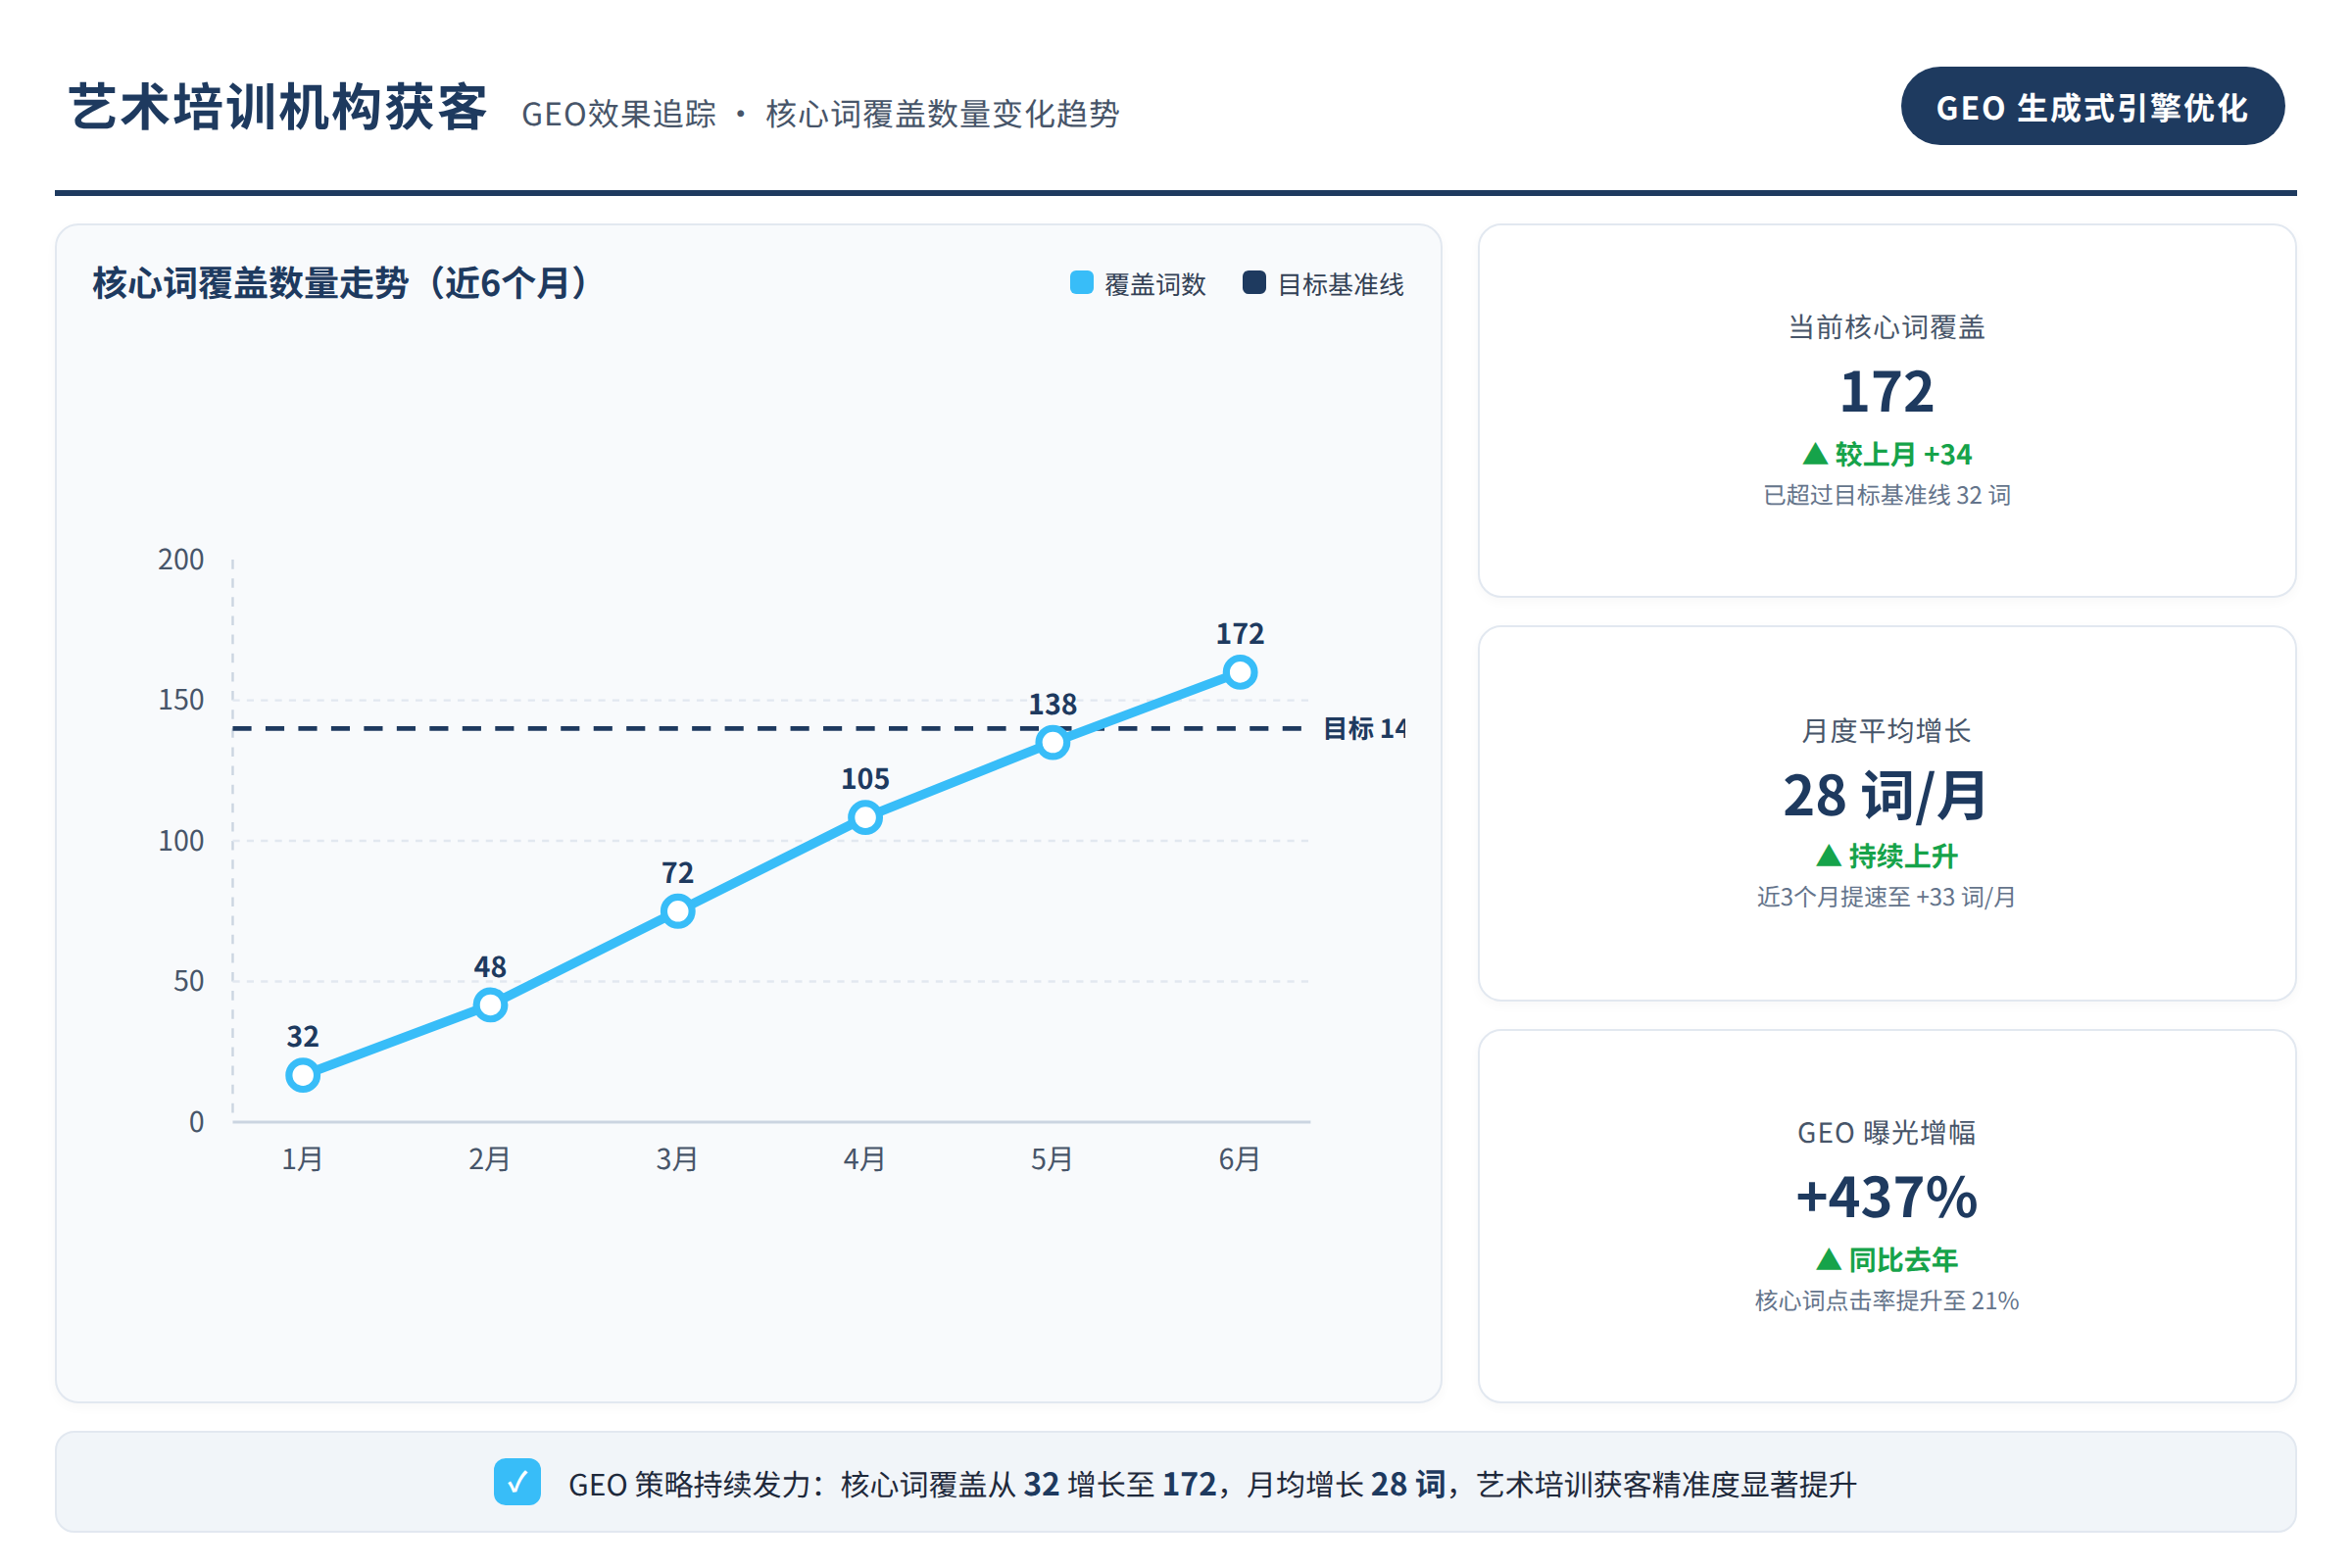
Task: Click the subtitle 核心词覆盖数量变化趋势
Action: [x=942, y=114]
